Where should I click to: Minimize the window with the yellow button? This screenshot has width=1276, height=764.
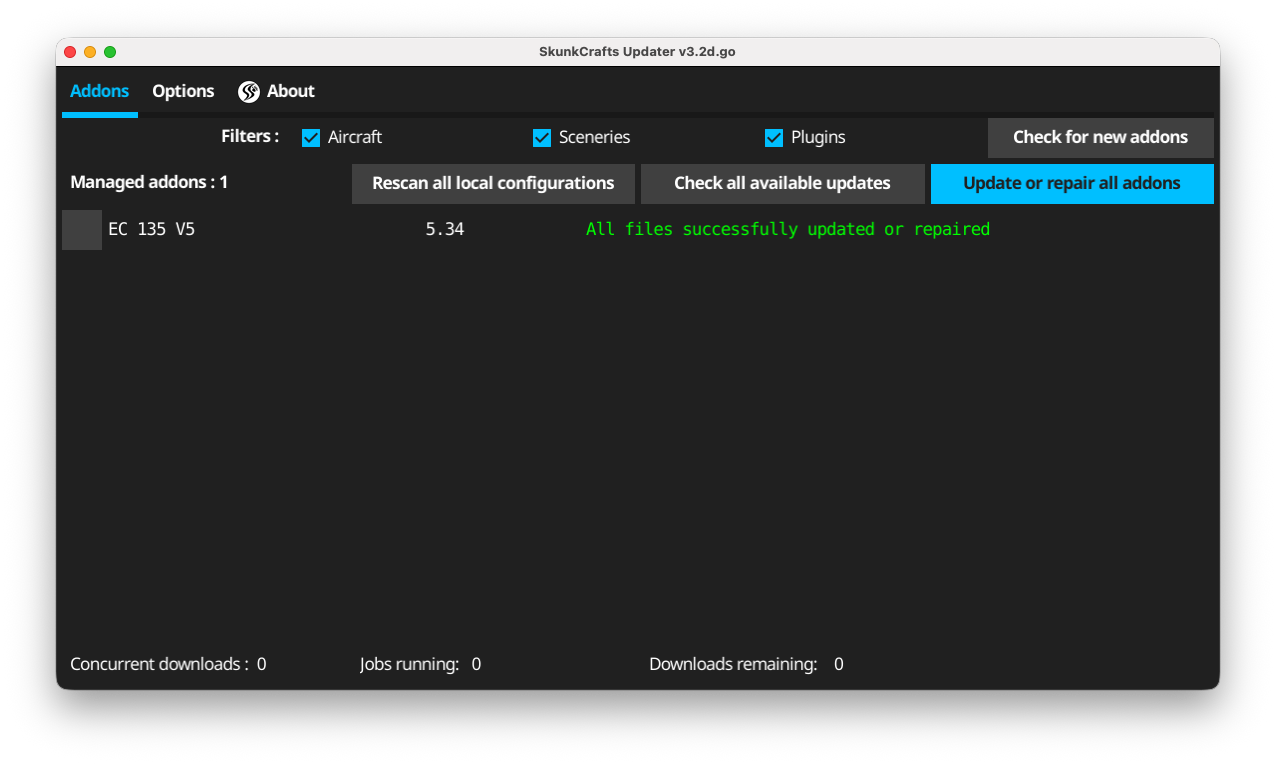[x=90, y=52]
